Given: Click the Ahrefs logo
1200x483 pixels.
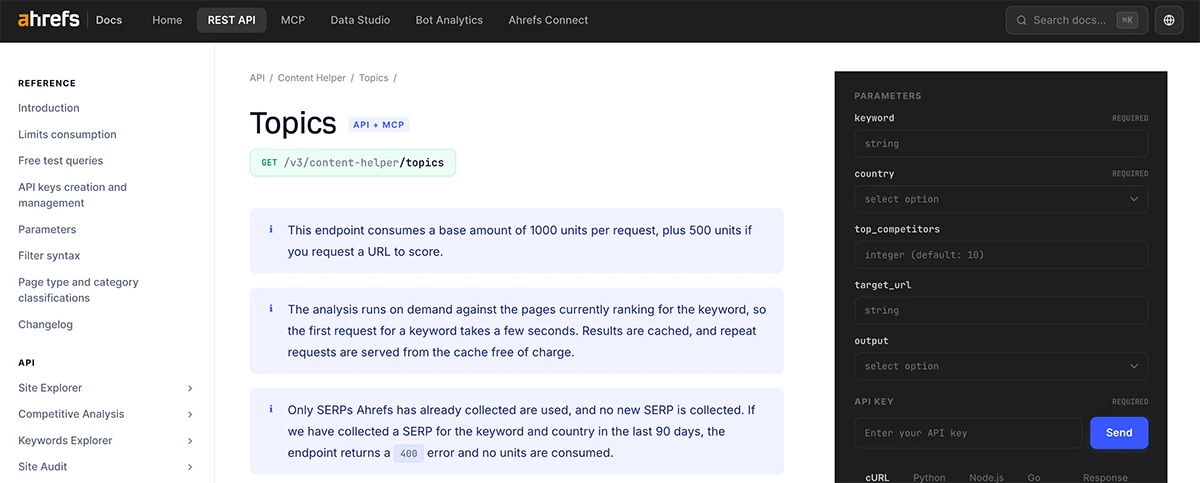Looking at the screenshot, I should tap(48, 19).
